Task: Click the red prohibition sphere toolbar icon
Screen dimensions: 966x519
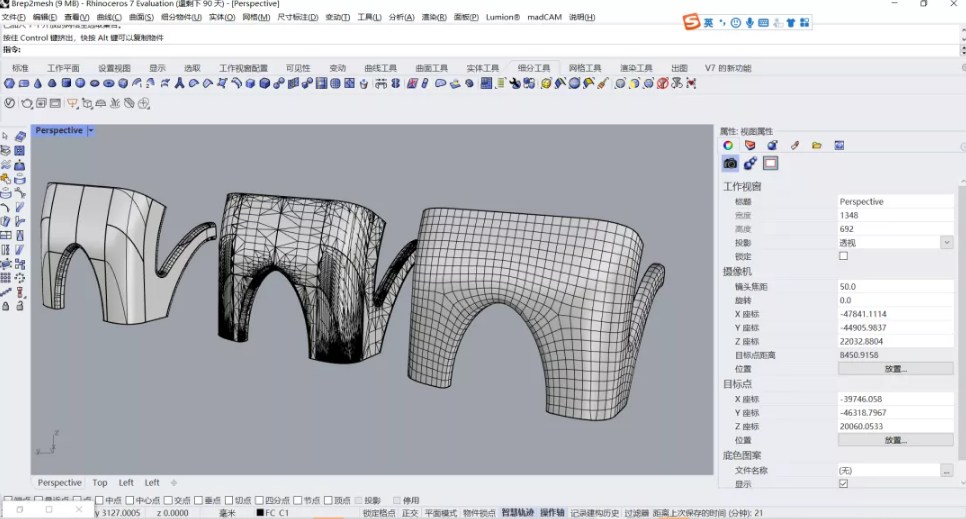Action: point(662,83)
